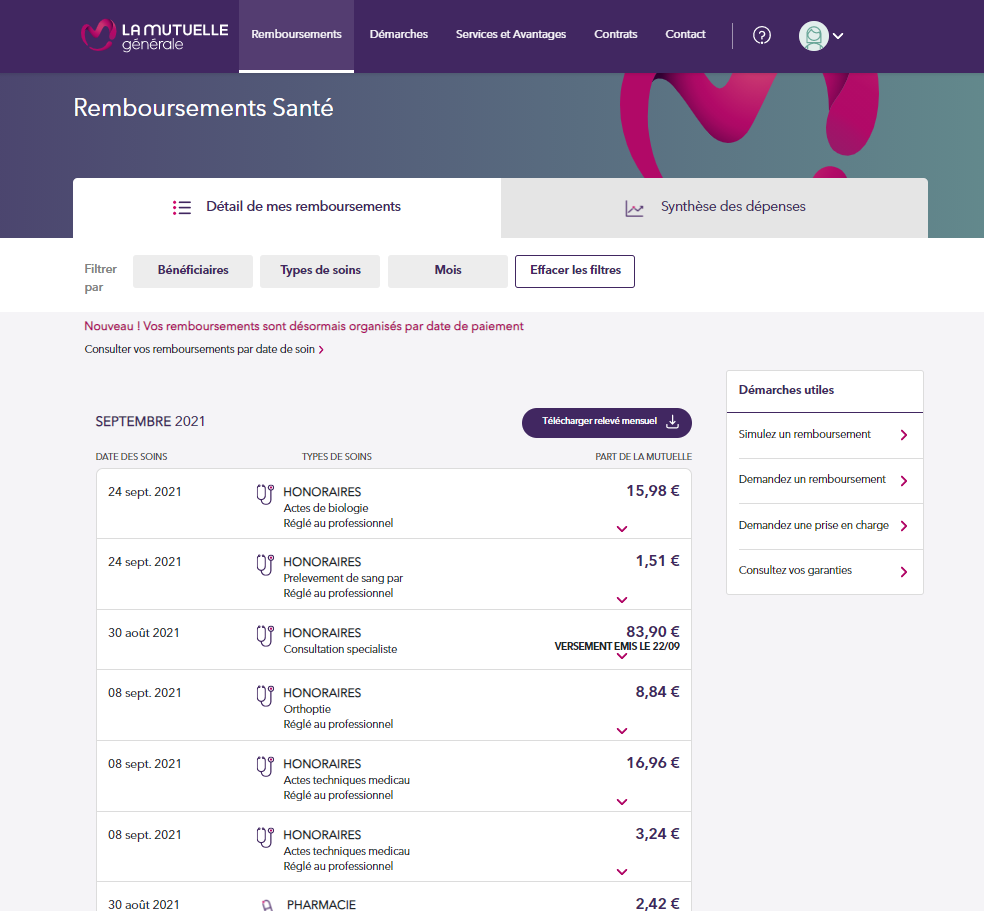
Task: Open the Mois filter
Action: pos(447,270)
